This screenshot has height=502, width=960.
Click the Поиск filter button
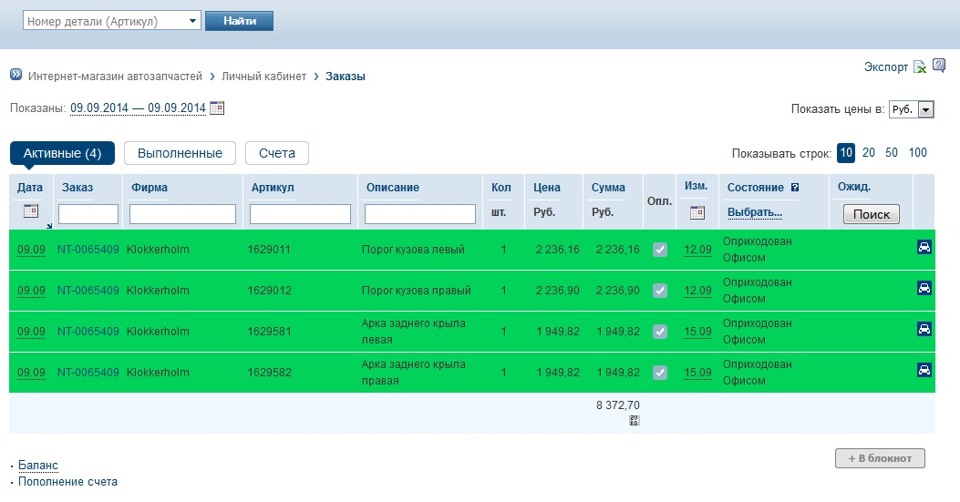tap(871, 214)
